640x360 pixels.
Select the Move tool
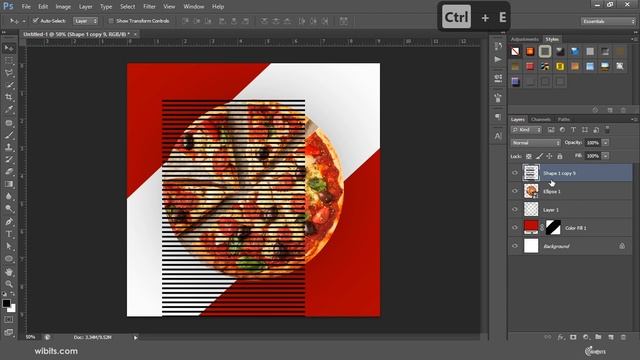pyautogui.click(x=9, y=49)
